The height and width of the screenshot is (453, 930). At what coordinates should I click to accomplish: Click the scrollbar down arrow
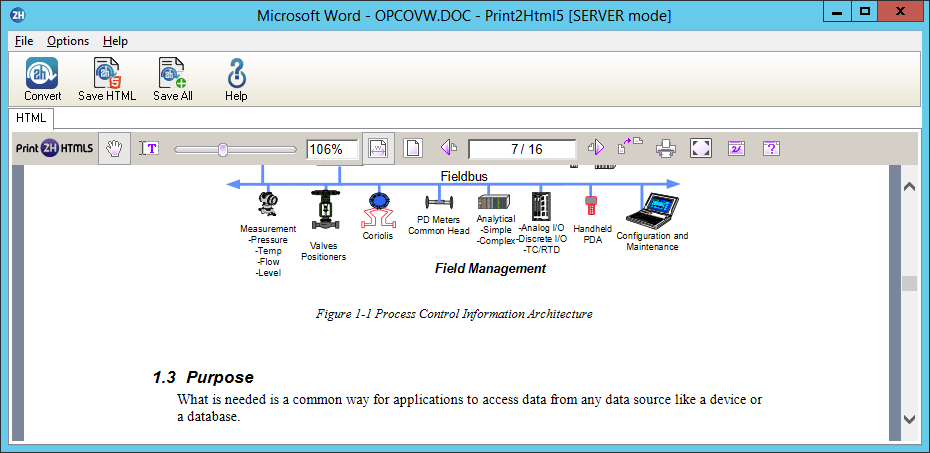coord(909,419)
